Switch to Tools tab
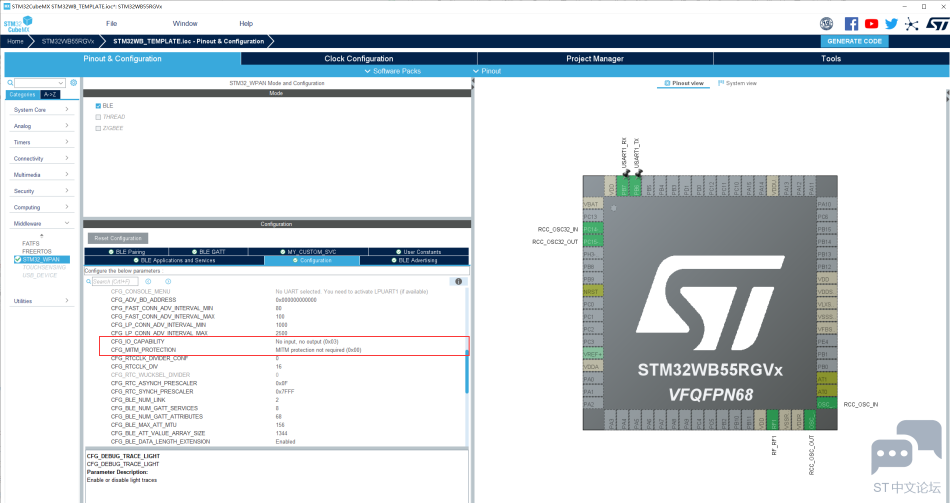 (831, 59)
